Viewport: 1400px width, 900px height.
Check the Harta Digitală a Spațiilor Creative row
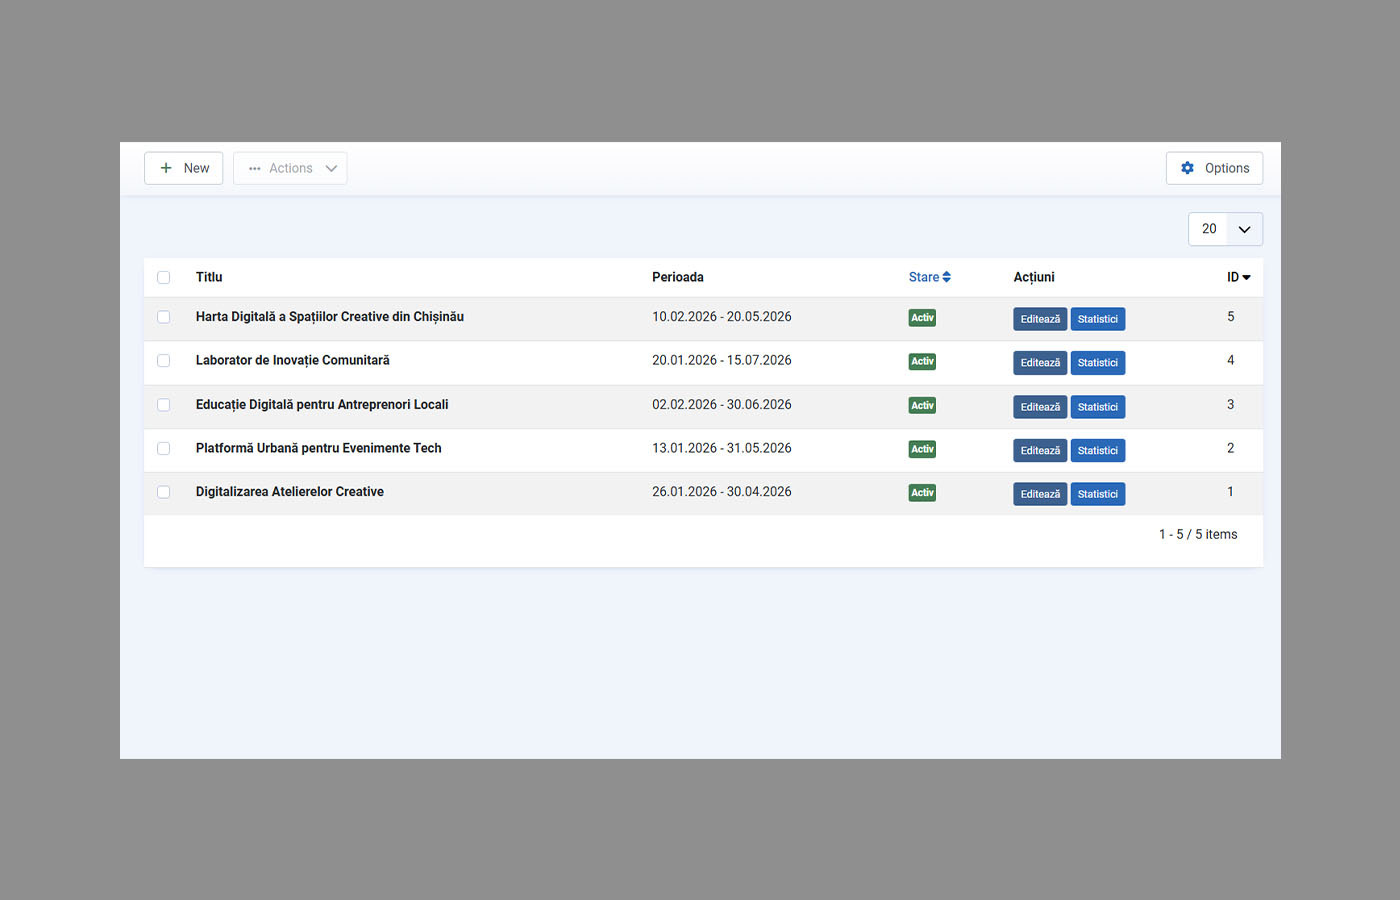(x=164, y=317)
